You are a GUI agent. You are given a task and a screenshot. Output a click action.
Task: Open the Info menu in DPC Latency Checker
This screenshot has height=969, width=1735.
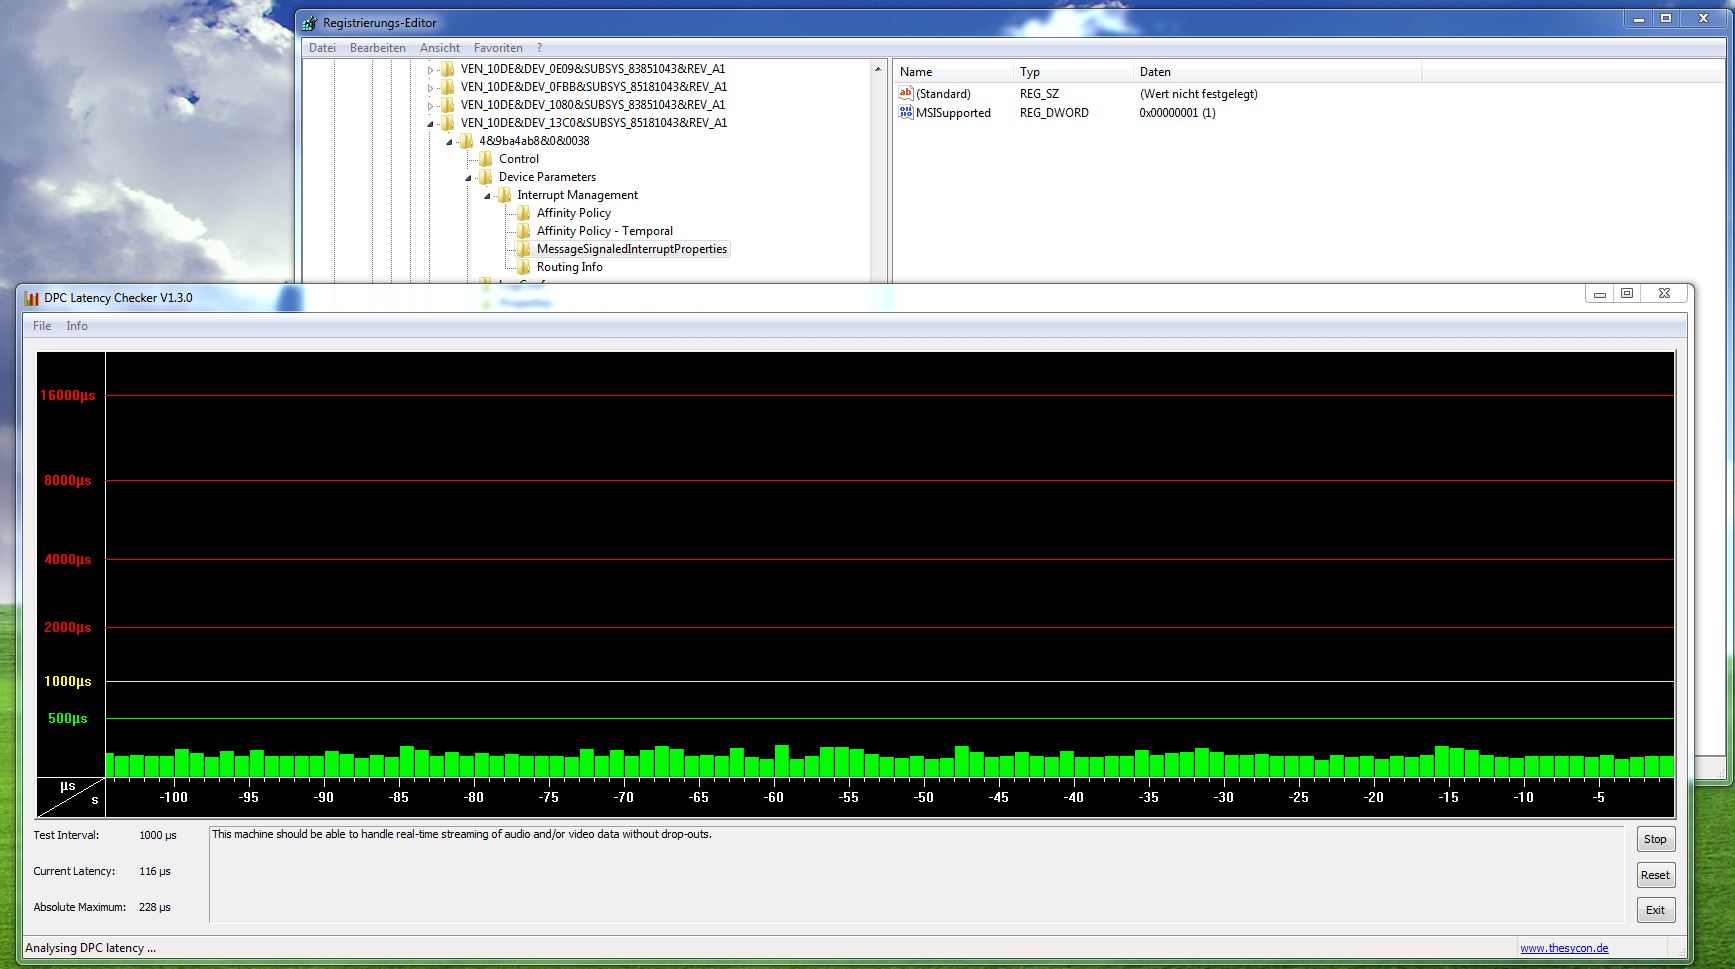point(76,325)
